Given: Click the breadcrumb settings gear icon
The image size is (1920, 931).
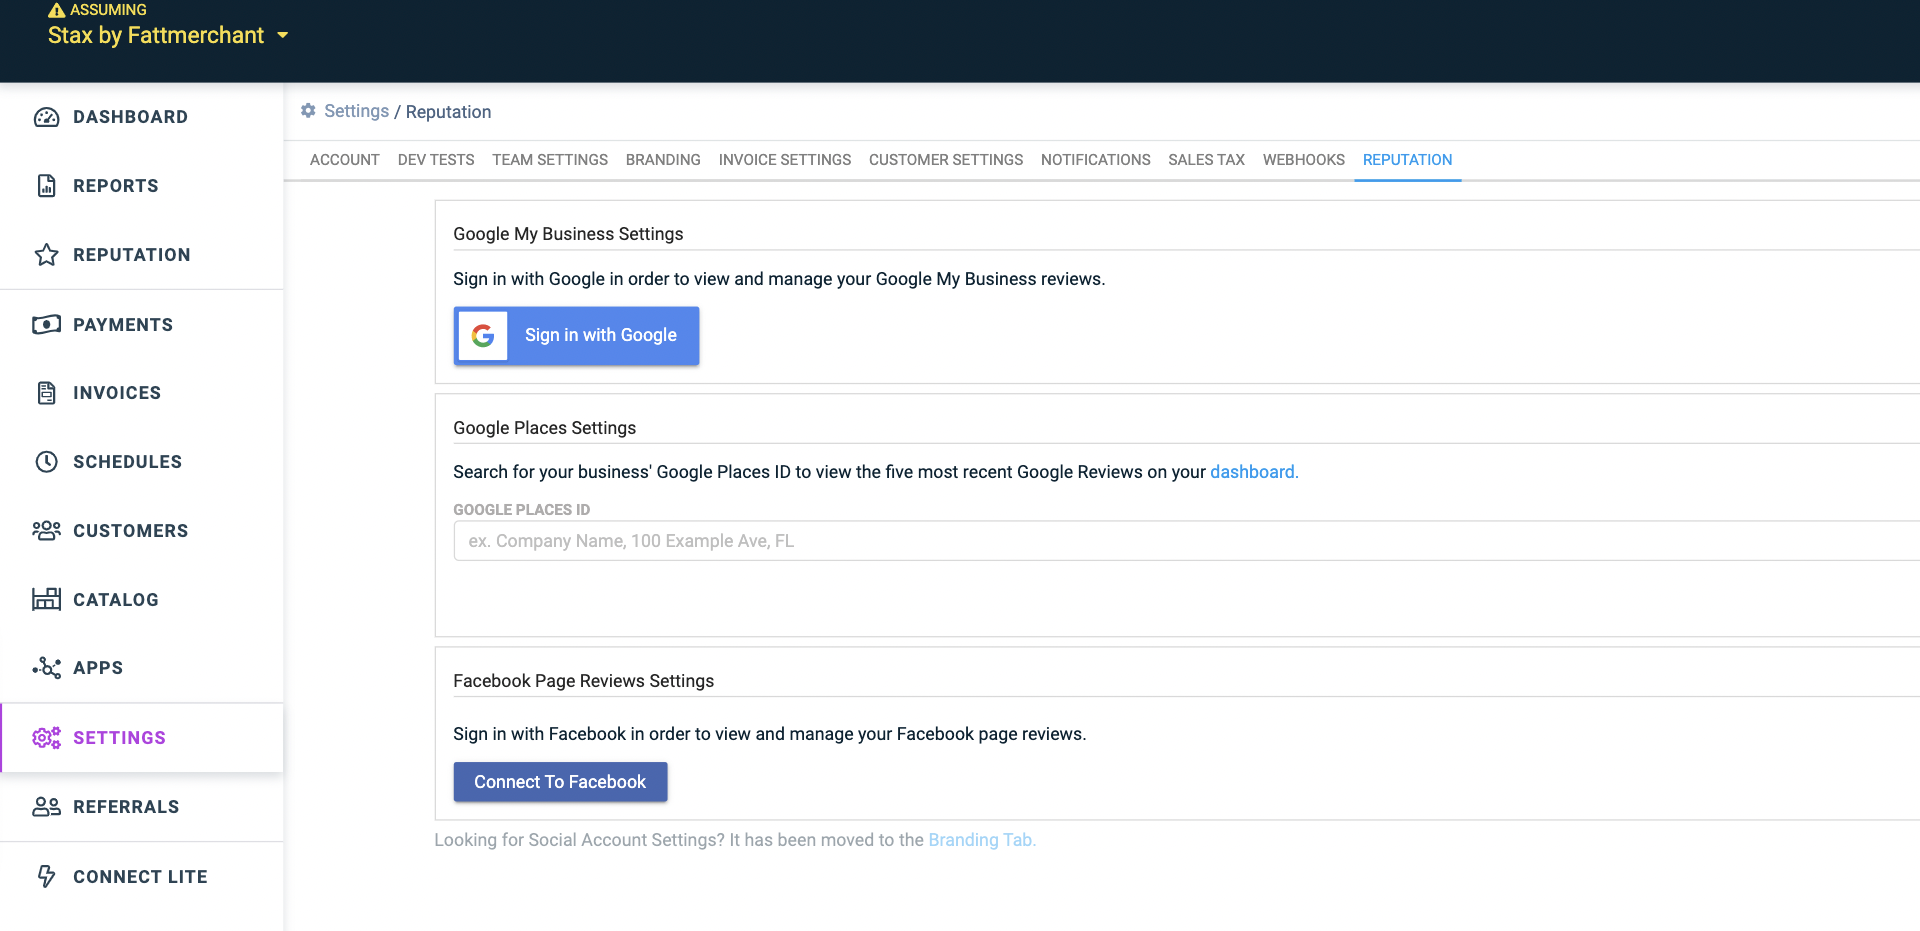Looking at the screenshot, I should point(308,111).
